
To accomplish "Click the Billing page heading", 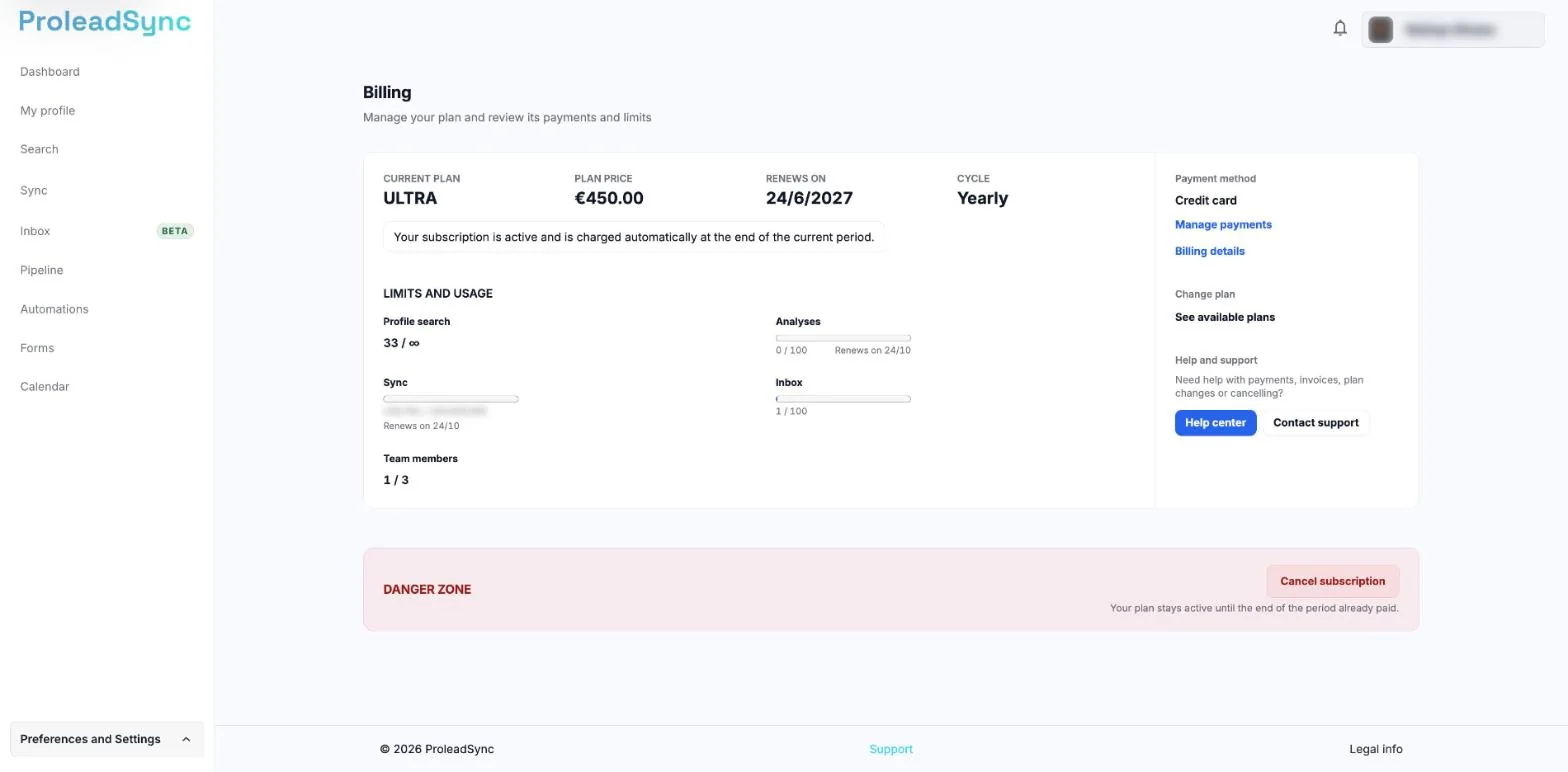I will pyautogui.click(x=387, y=92).
